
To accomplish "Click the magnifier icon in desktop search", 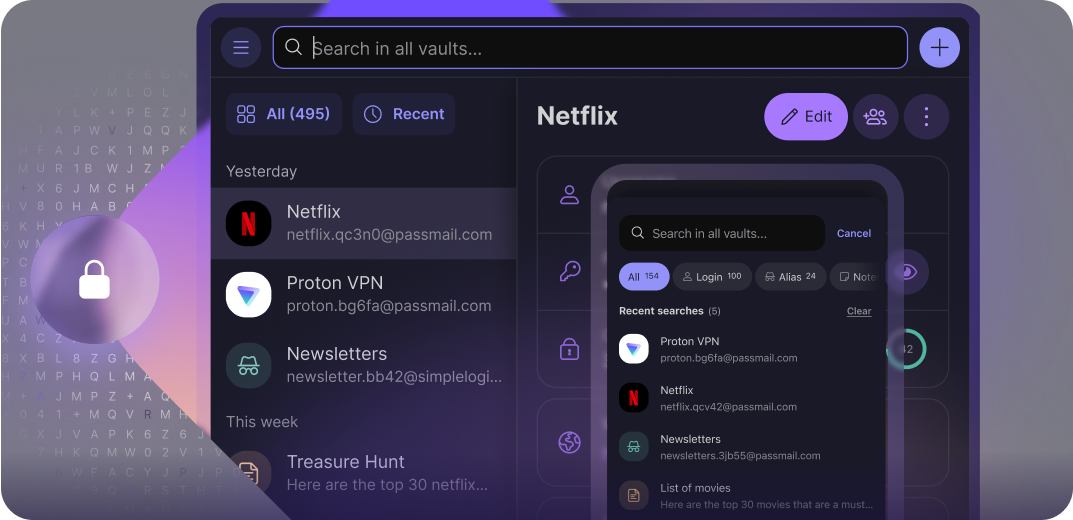I will point(294,47).
